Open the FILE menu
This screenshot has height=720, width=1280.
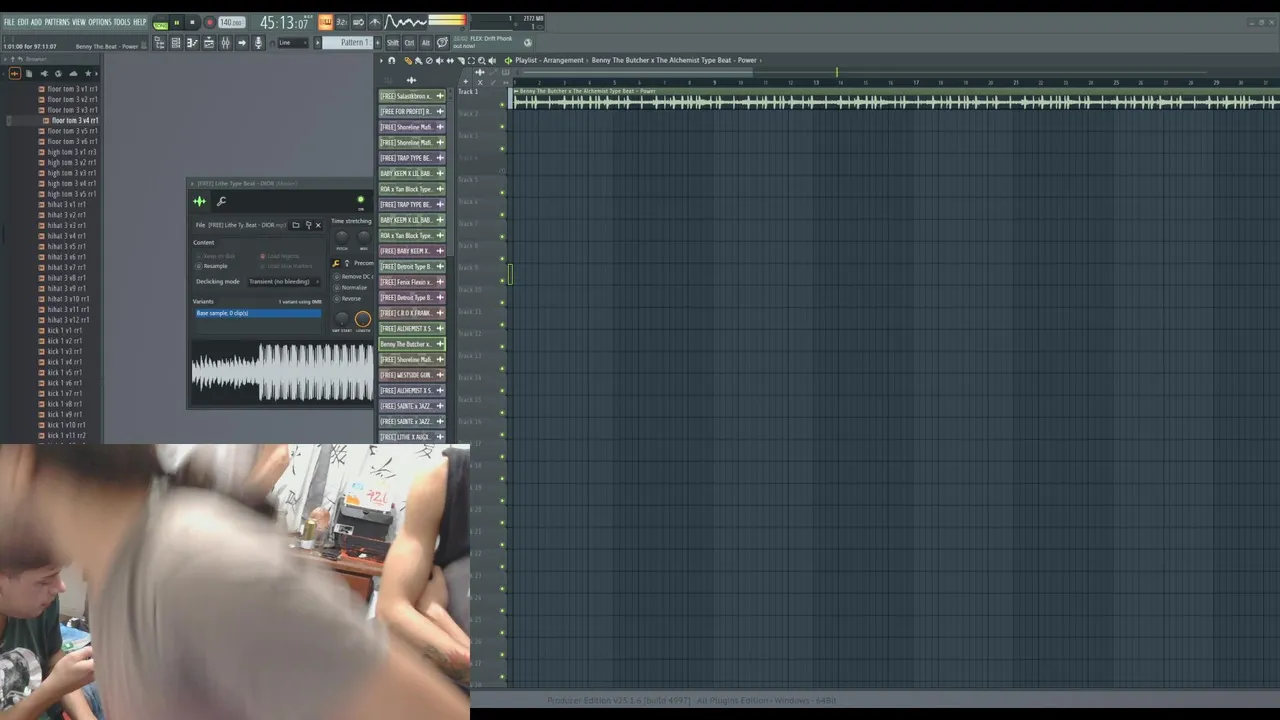[x=9, y=22]
